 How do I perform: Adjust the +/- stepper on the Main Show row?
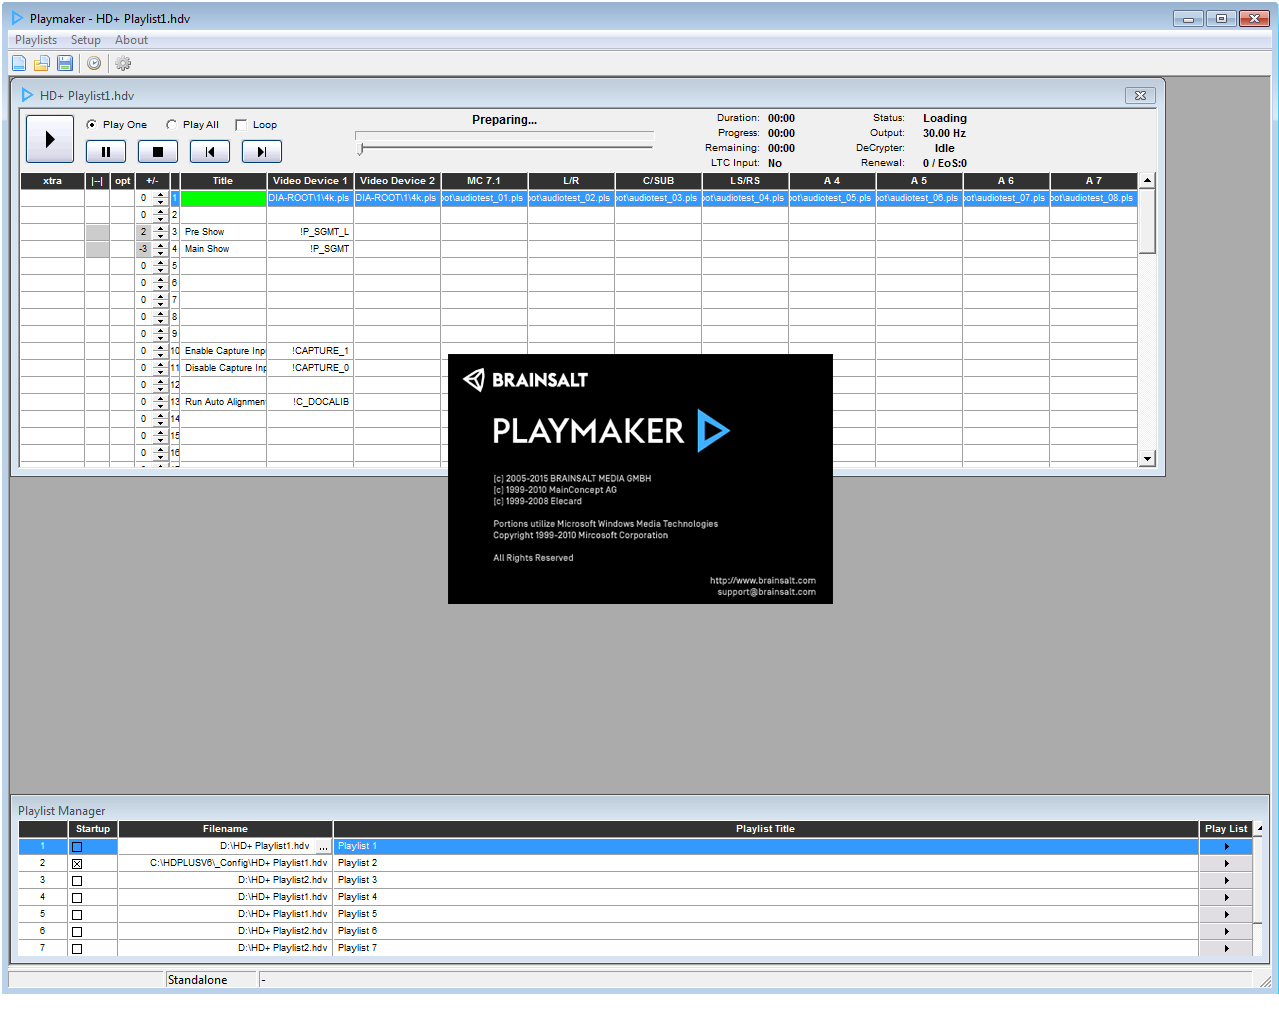[x=160, y=249]
